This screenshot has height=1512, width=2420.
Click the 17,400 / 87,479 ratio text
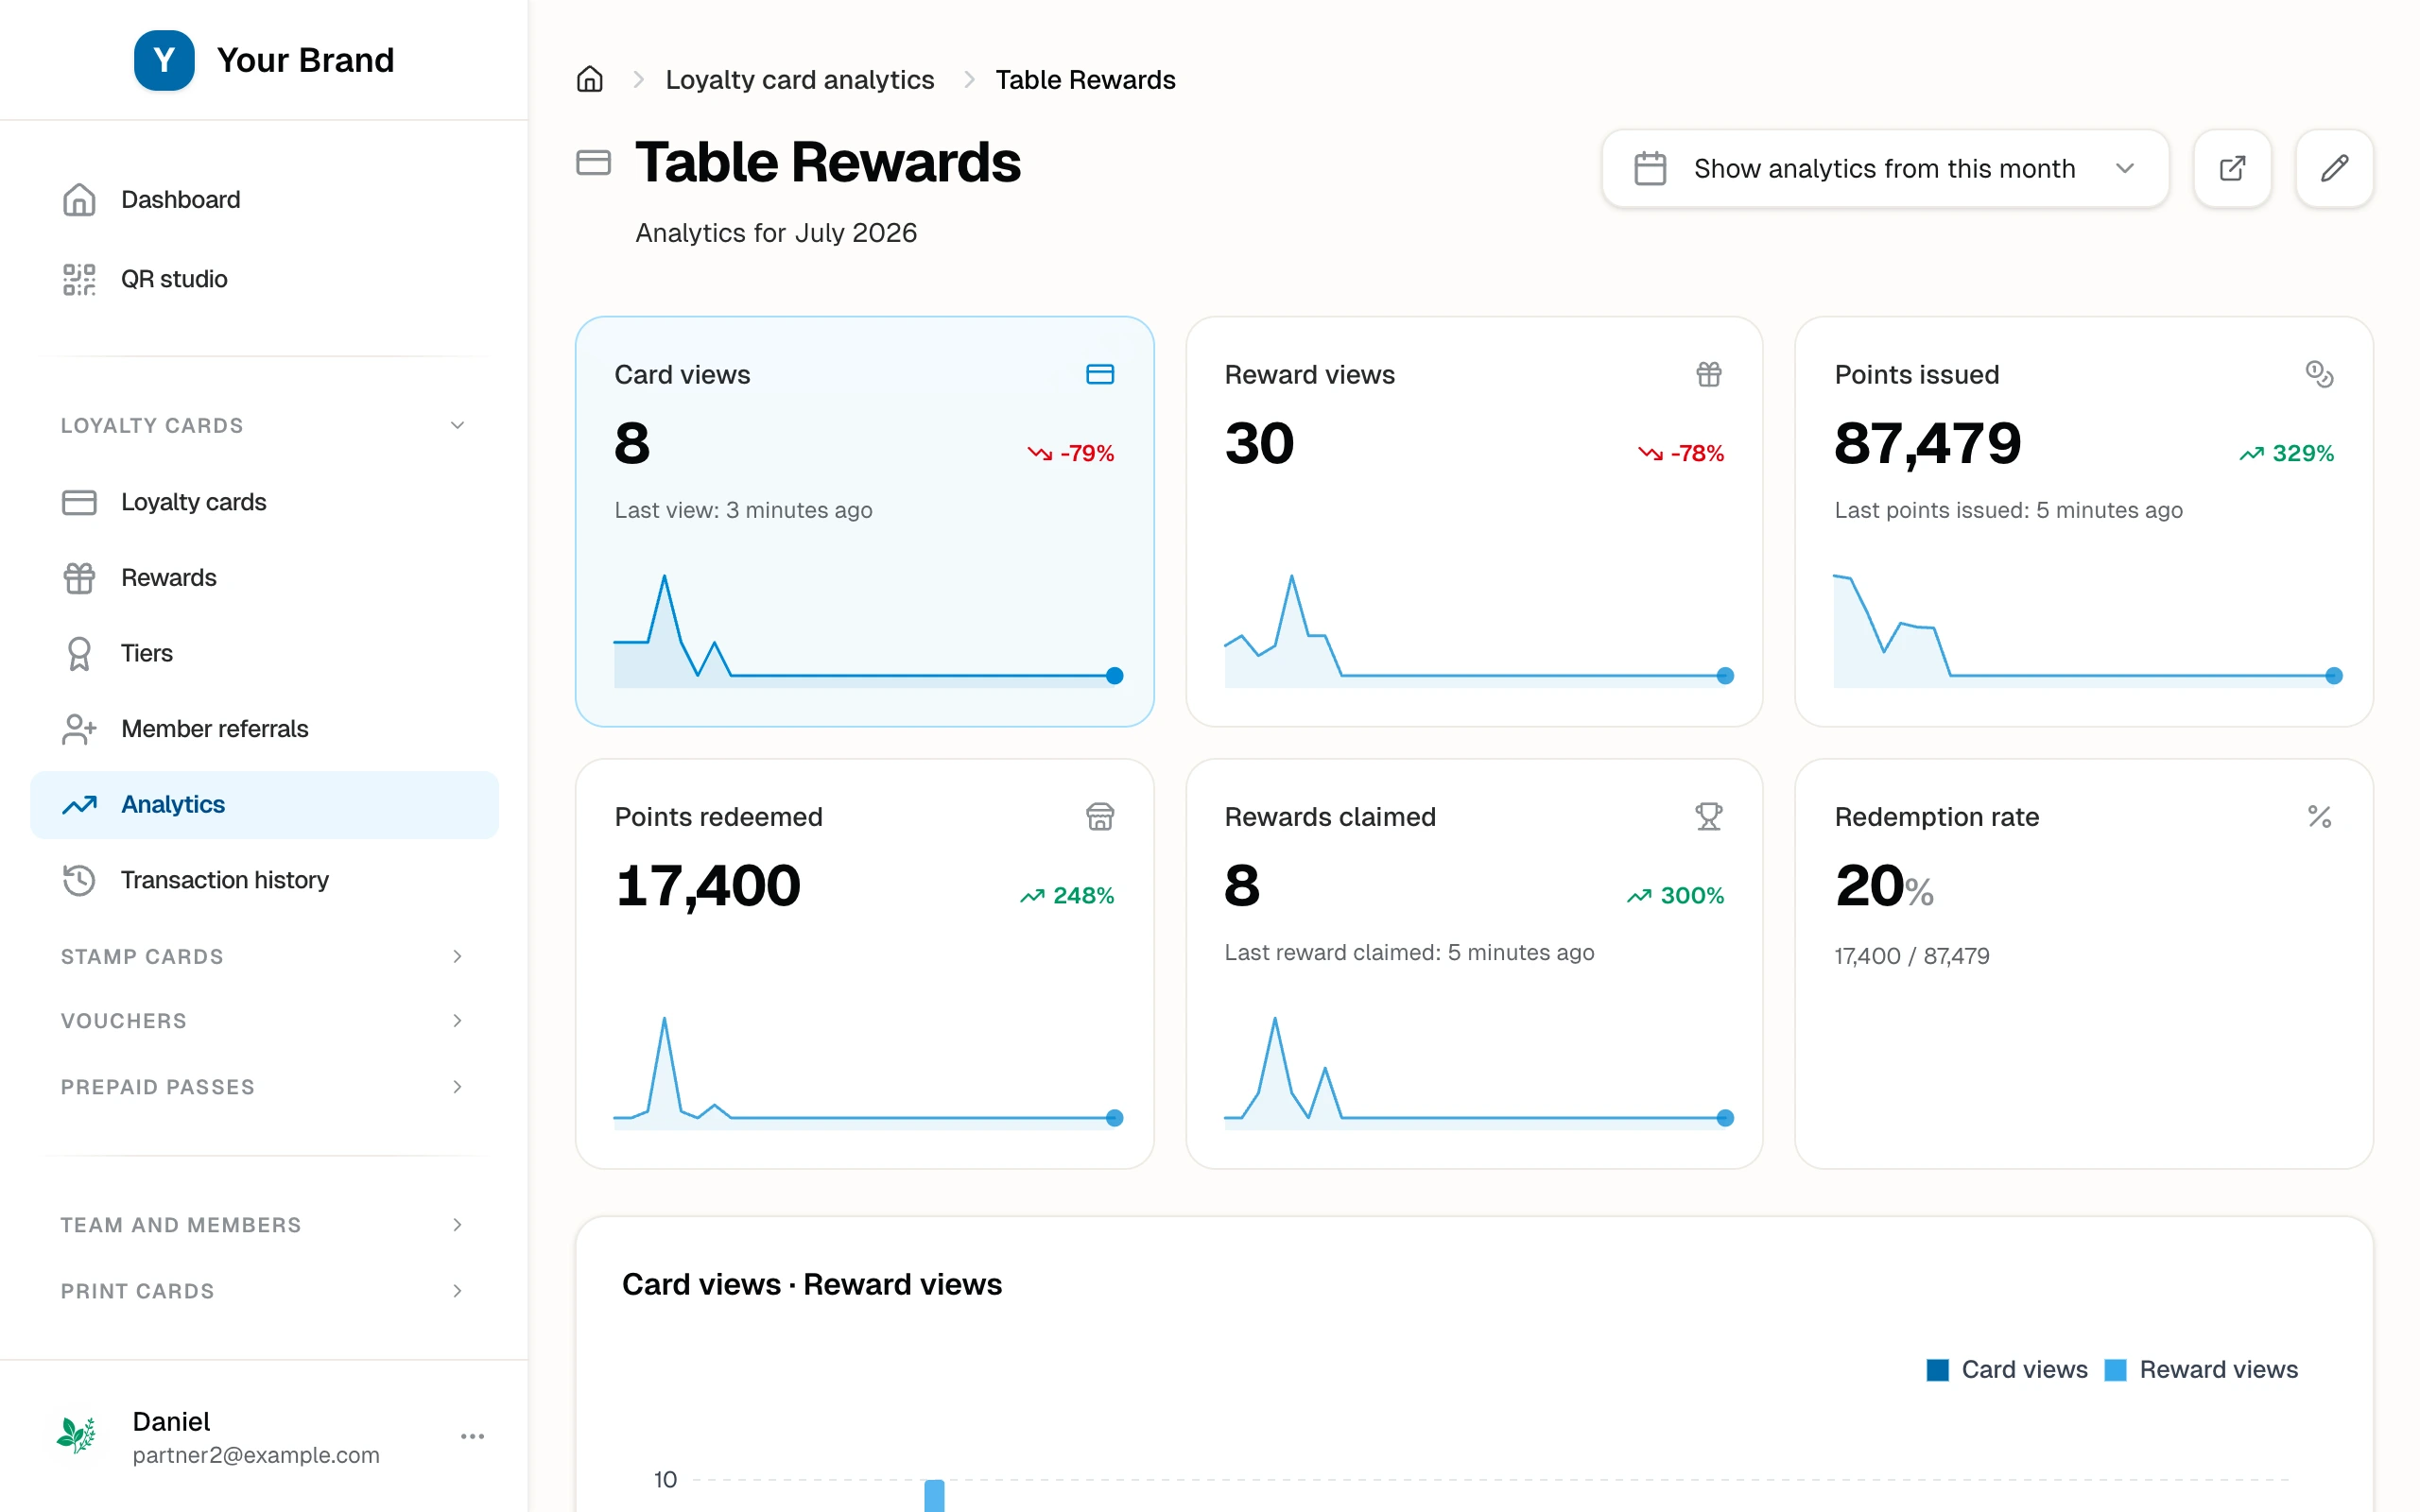tap(1912, 956)
